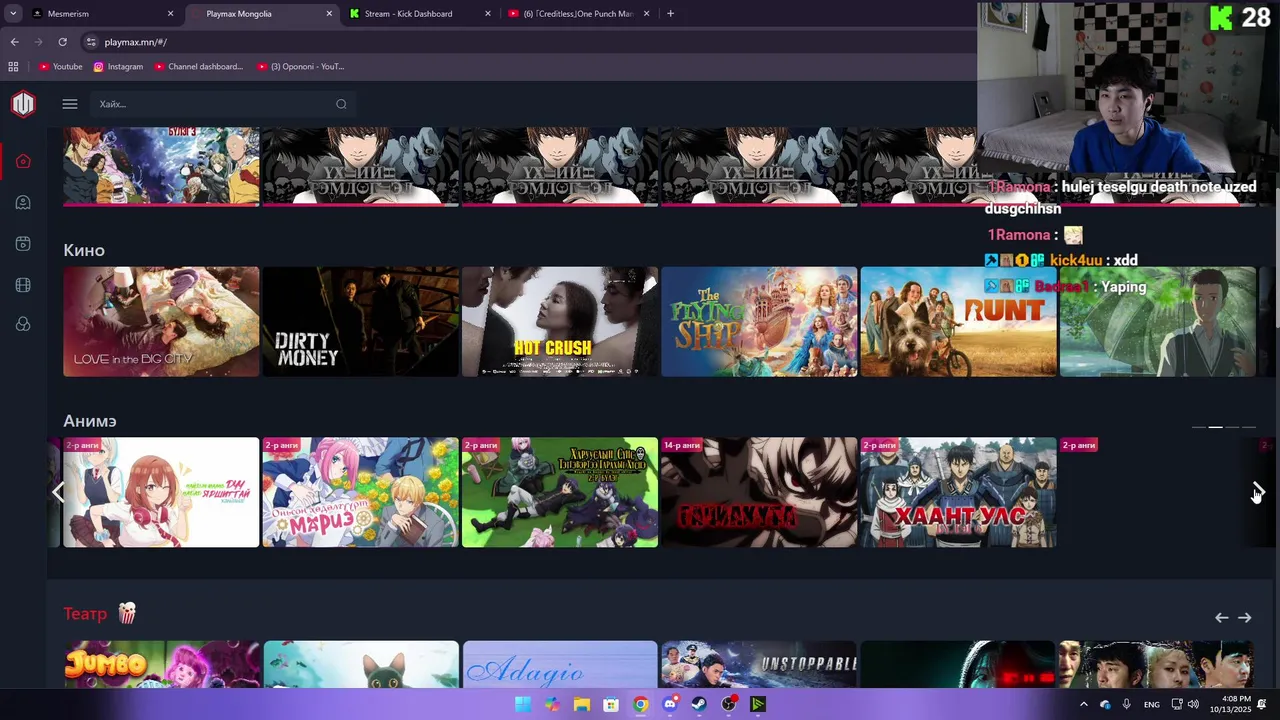
Task: Open the Runt movie thumbnail
Action: click(958, 322)
